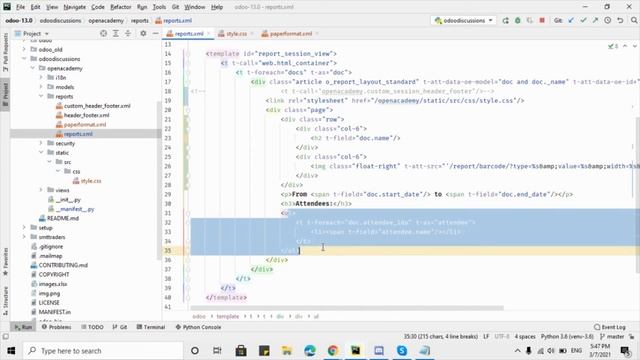Push commits with the Git push arrow

595,20
